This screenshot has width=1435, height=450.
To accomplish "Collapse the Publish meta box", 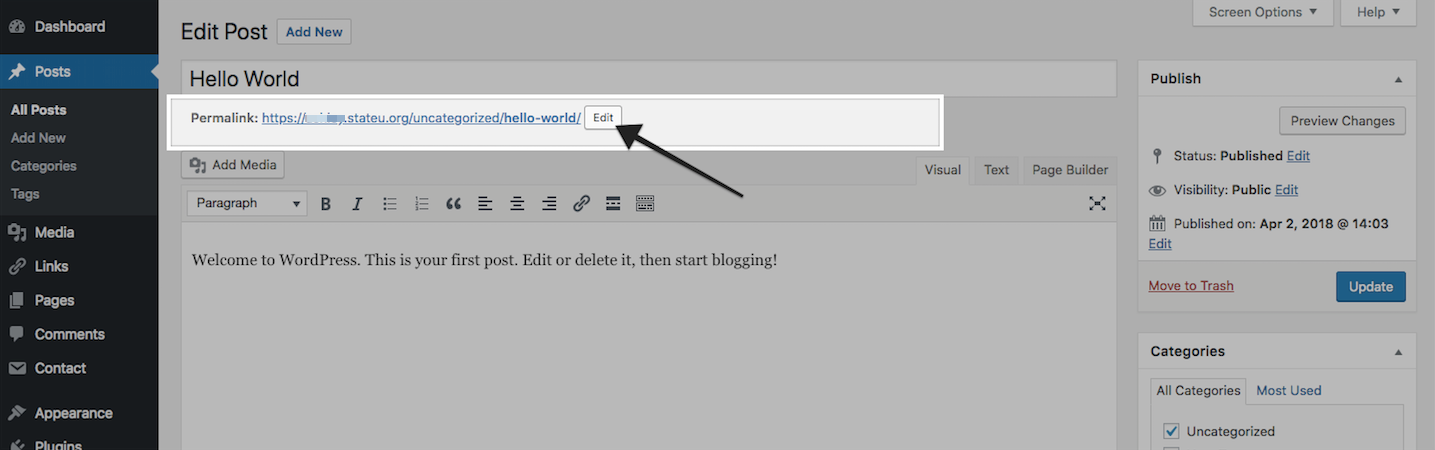I will (x=1398, y=79).
